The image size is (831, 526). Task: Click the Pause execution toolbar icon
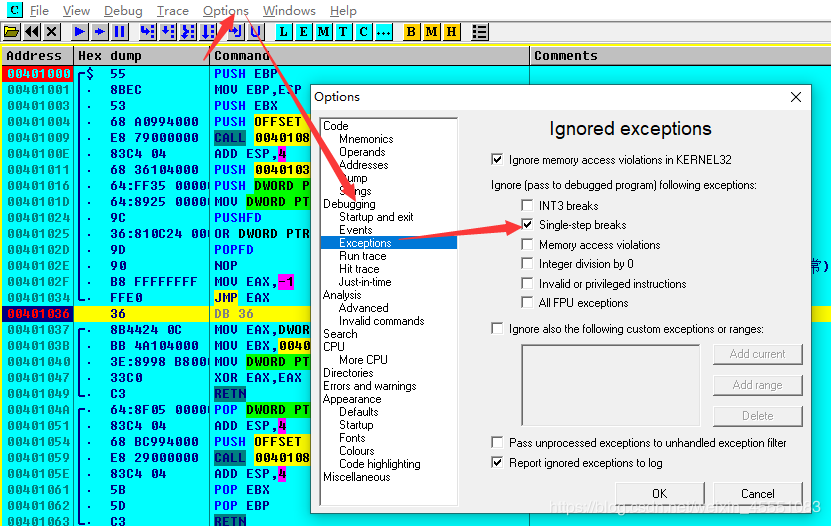[x=120, y=32]
